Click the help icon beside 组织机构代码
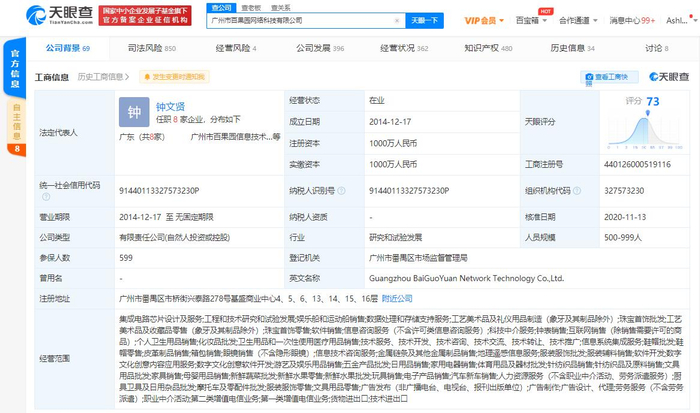Viewport: 700px width, 413px height. [x=577, y=191]
